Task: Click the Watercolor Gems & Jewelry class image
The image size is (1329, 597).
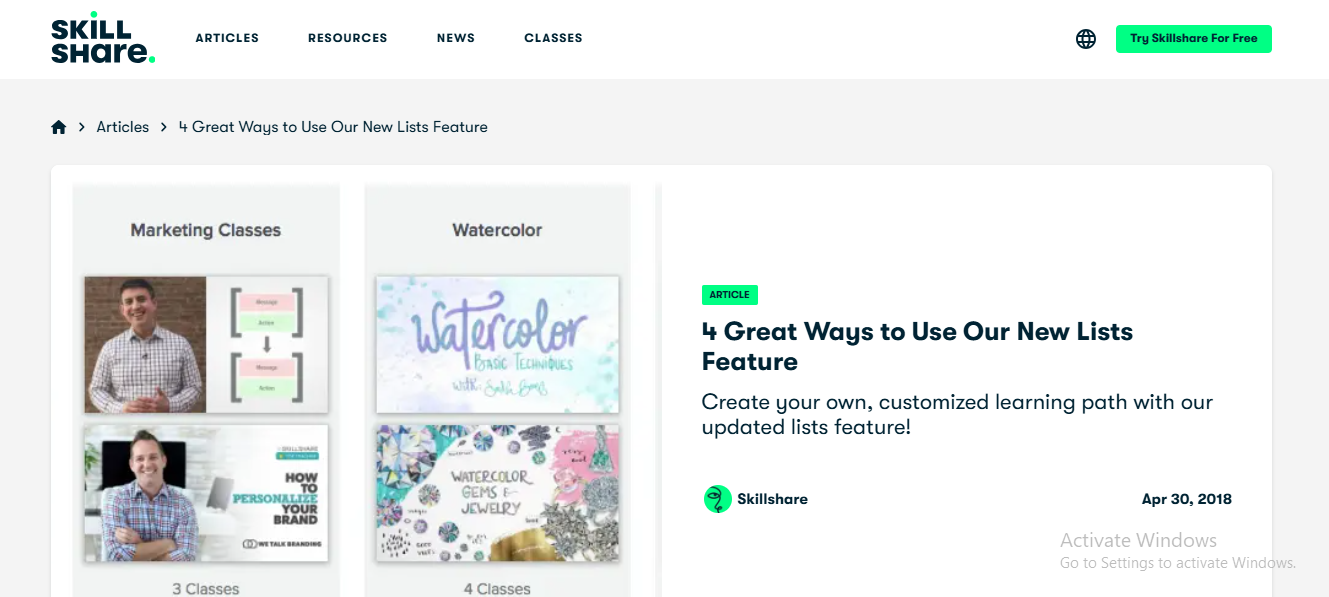Action: coord(497,492)
